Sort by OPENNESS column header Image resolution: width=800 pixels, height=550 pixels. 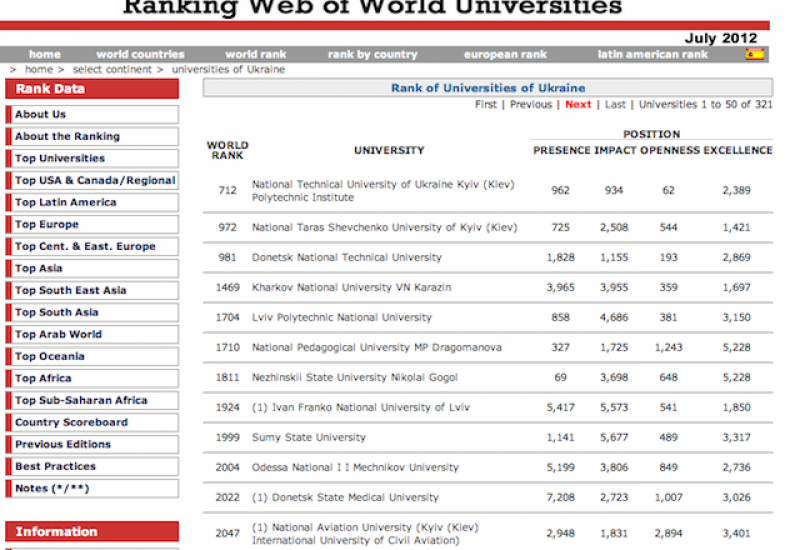(x=670, y=150)
